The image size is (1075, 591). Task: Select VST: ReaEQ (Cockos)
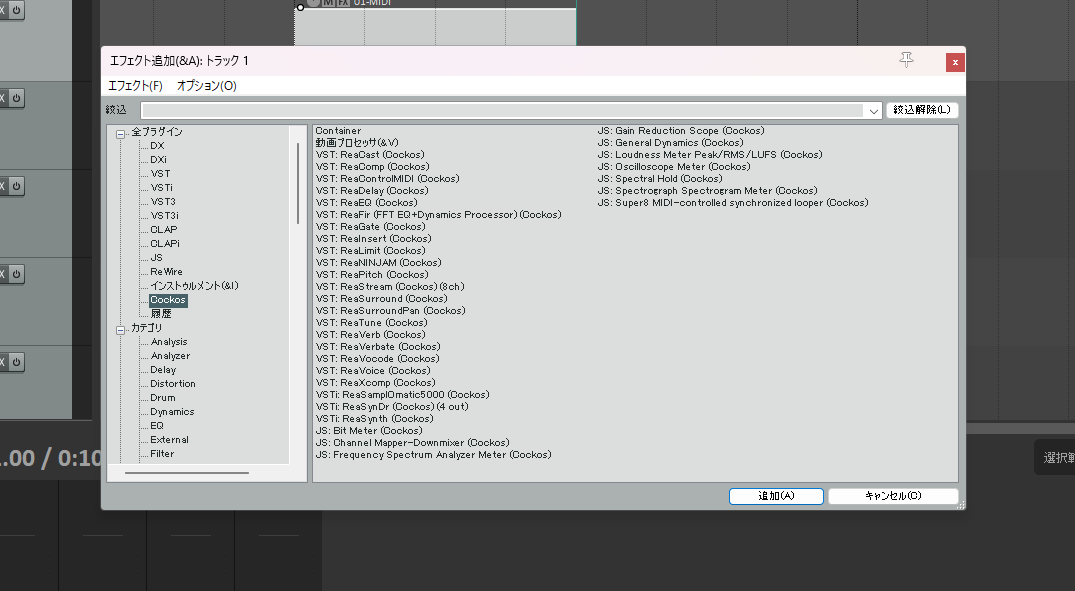(x=366, y=203)
